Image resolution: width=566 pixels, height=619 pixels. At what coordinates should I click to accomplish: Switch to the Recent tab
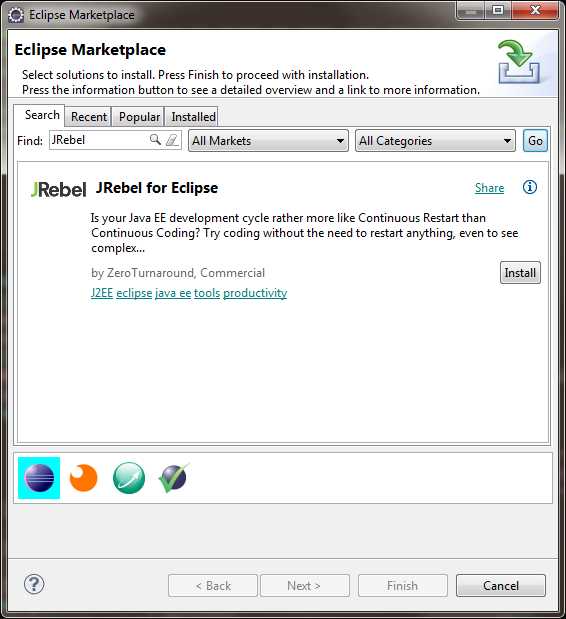click(88, 117)
